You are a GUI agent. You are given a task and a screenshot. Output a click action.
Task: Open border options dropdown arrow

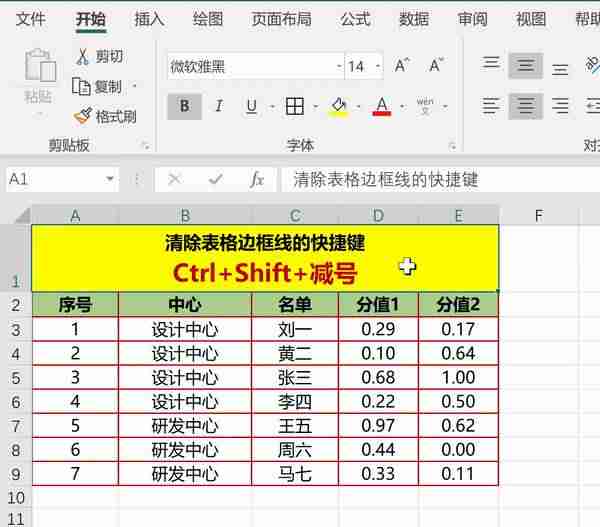(x=316, y=106)
